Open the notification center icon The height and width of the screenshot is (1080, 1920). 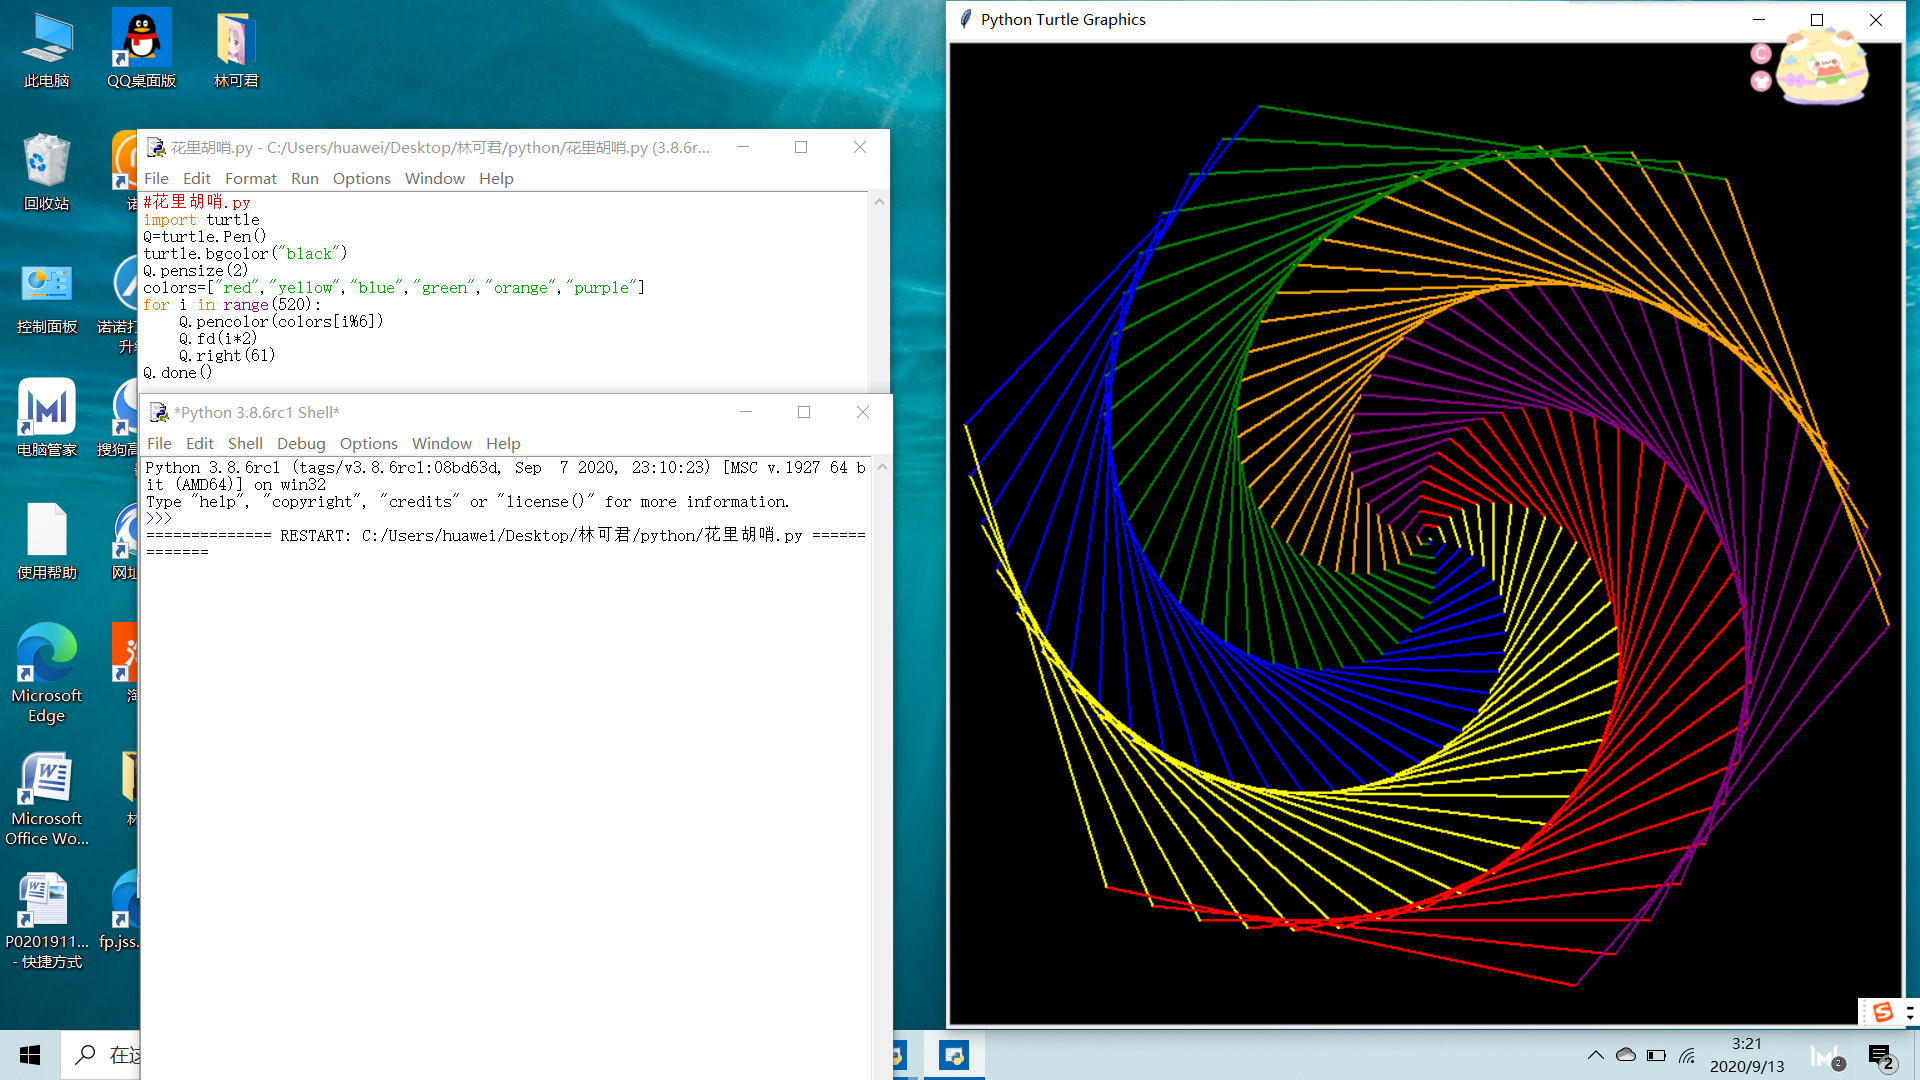(x=1879, y=1056)
